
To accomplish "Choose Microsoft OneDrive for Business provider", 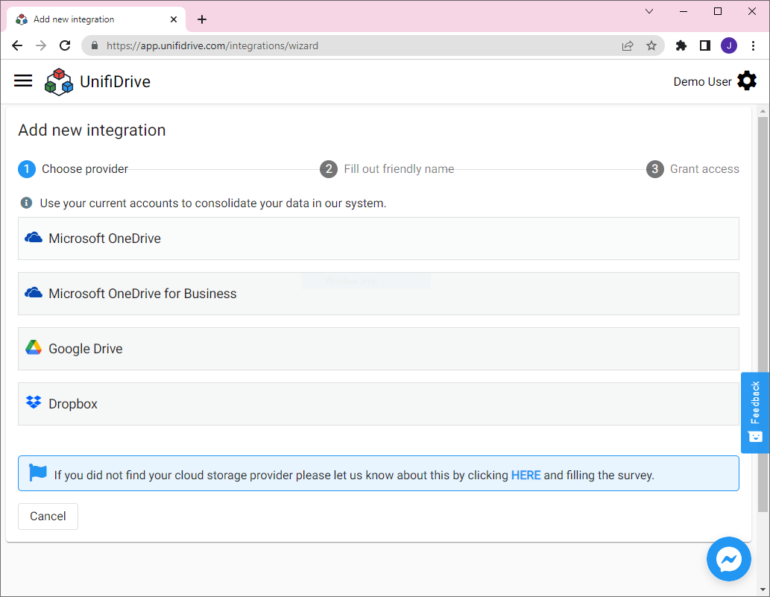I will (x=379, y=293).
